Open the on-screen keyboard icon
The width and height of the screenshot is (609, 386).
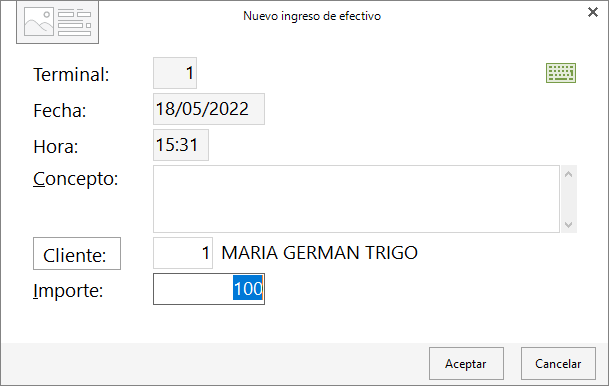[561, 73]
